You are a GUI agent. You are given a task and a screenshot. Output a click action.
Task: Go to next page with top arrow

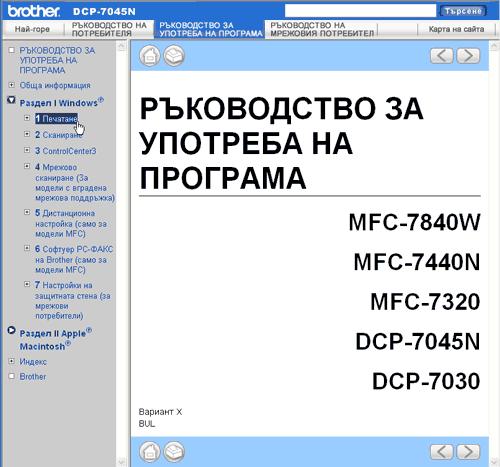468,56
